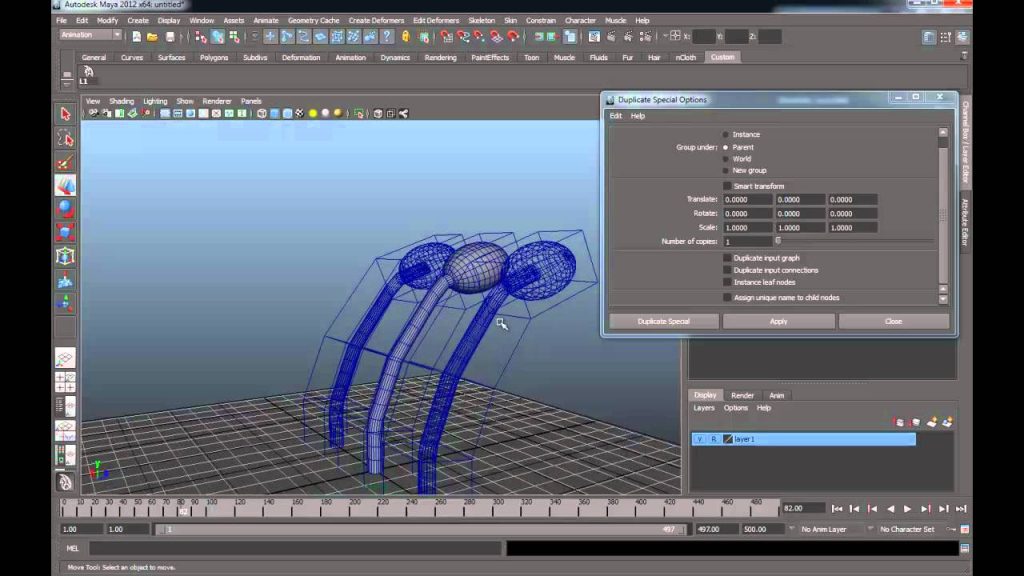This screenshot has width=1024, height=576.
Task: Click layer1 color swatch
Action: (x=728, y=439)
